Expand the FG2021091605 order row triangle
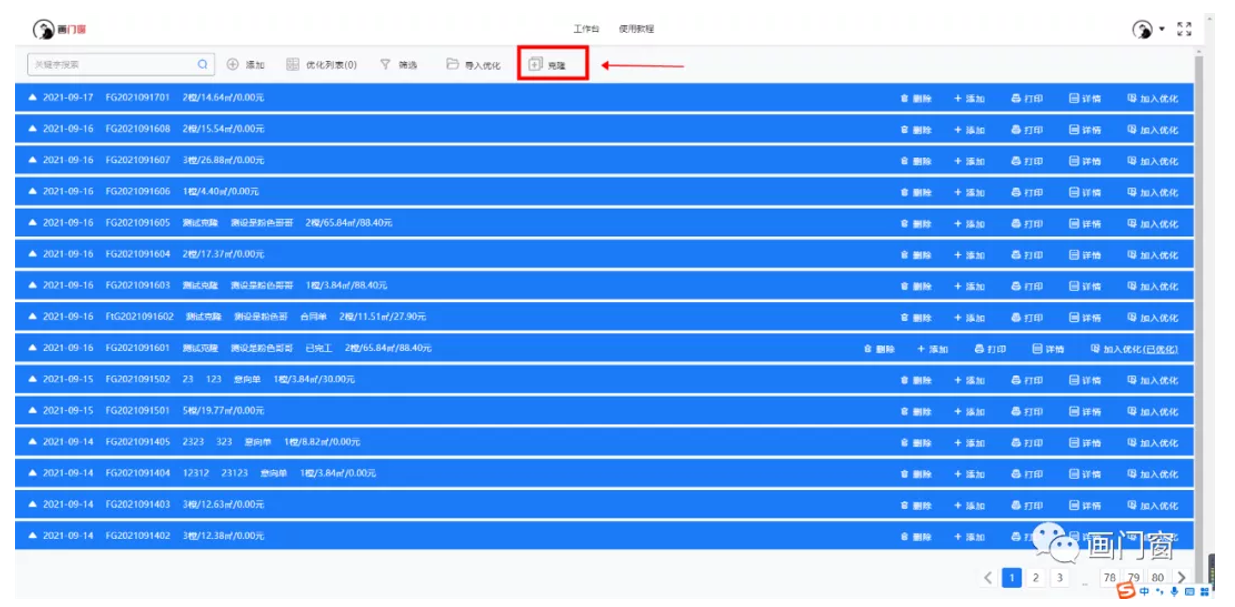 point(32,223)
